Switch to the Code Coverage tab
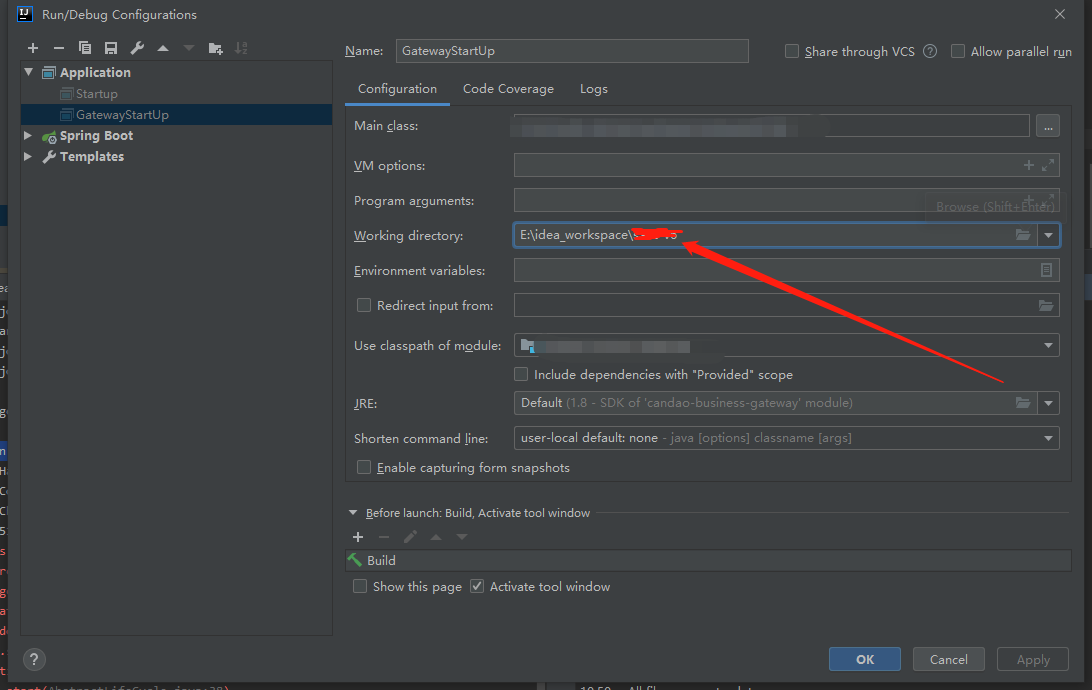 pos(508,88)
